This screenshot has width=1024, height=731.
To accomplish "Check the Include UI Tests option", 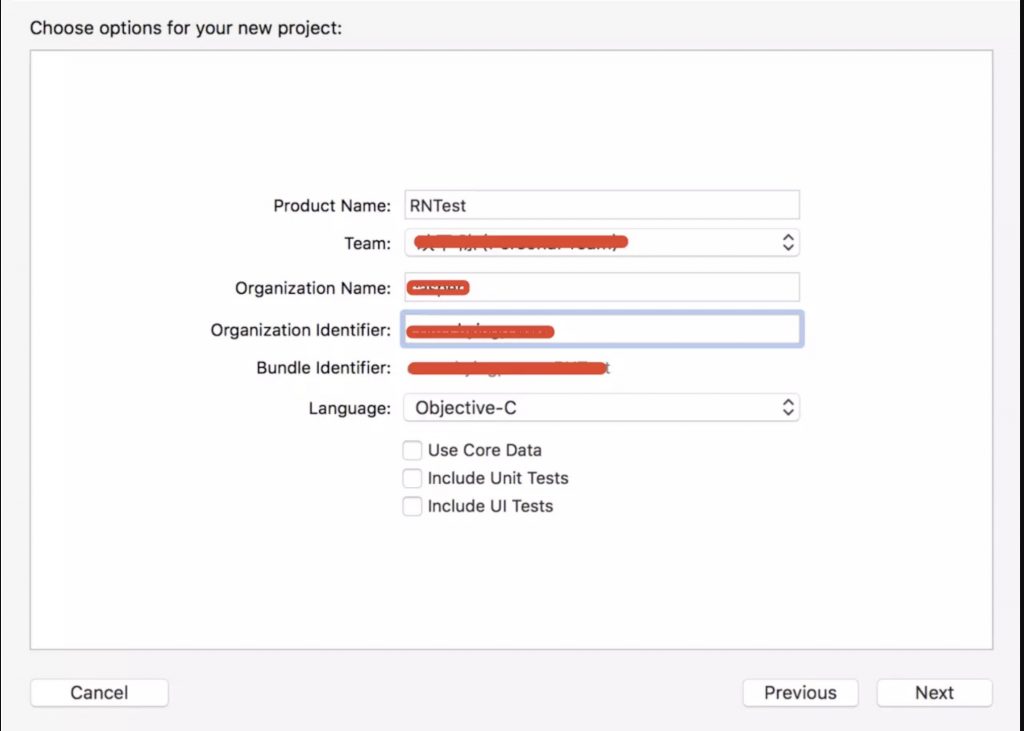I will pos(412,506).
